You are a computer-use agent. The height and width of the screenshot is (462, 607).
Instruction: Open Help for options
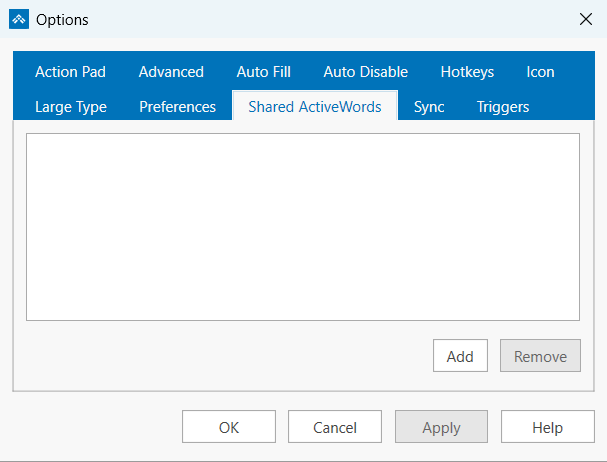pyautogui.click(x=547, y=427)
